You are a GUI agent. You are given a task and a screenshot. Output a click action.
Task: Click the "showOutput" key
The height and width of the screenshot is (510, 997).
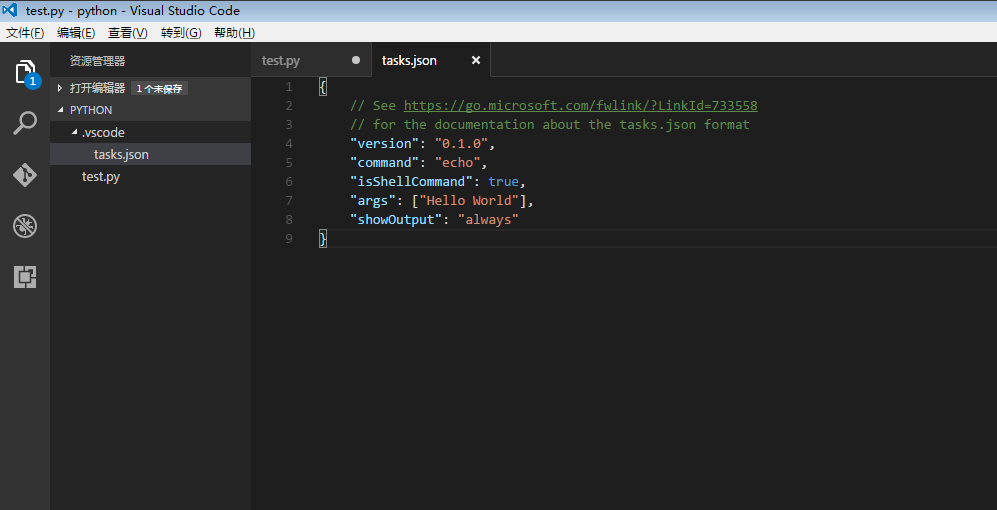396,220
